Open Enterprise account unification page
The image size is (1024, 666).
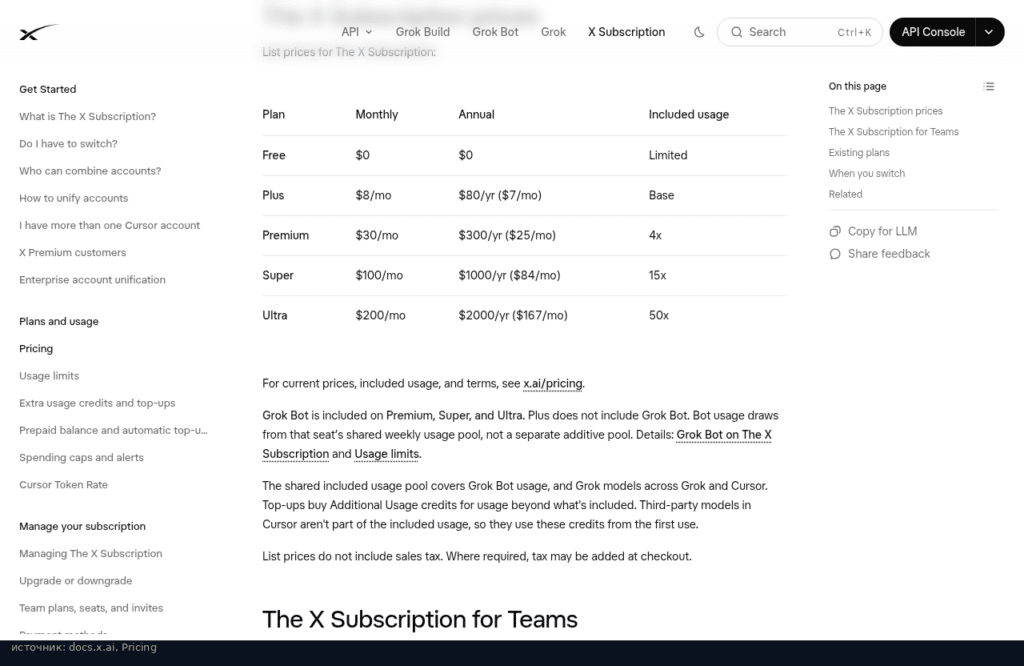92,279
